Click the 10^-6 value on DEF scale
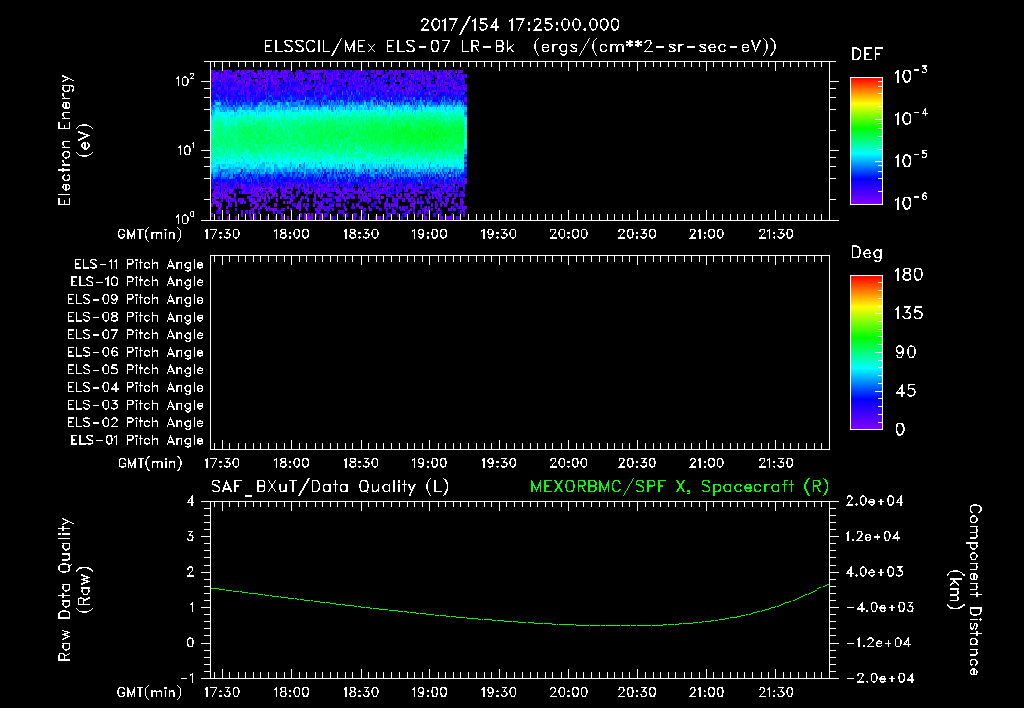Screen dimensions: 1024x708 point(910,202)
